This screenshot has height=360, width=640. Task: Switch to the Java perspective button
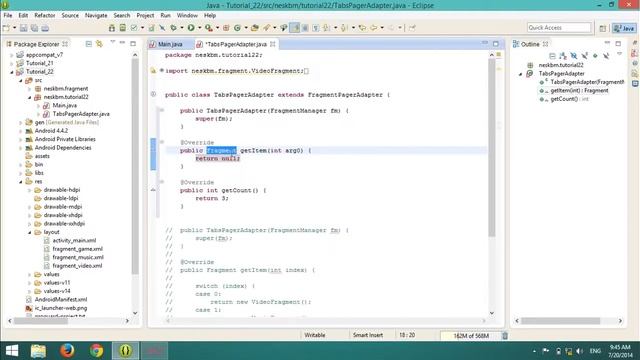click(624, 28)
